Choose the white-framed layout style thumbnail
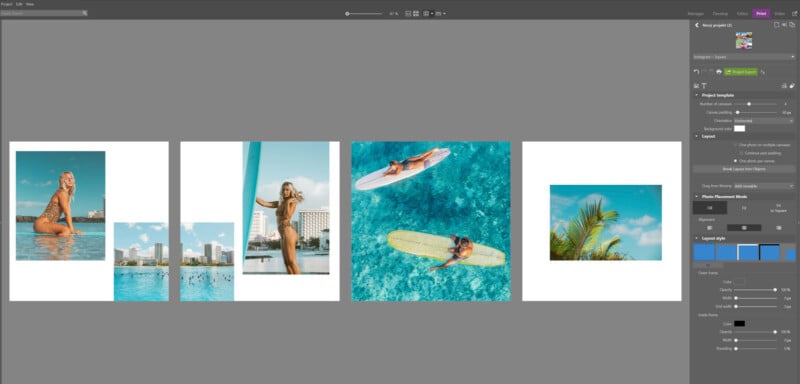 [748, 252]
